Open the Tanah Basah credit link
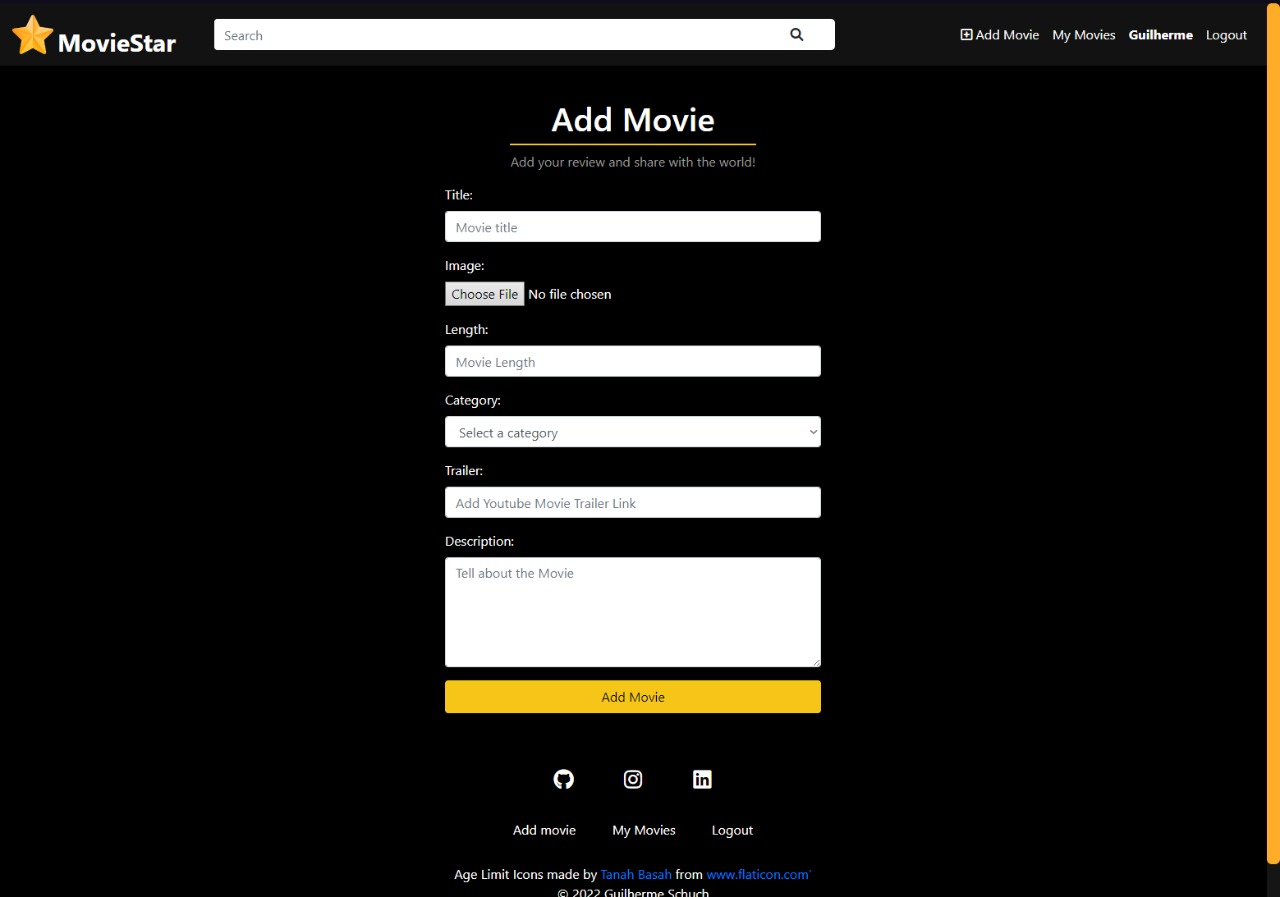Viewport: 1280px width, 897px height. [636, 874]
